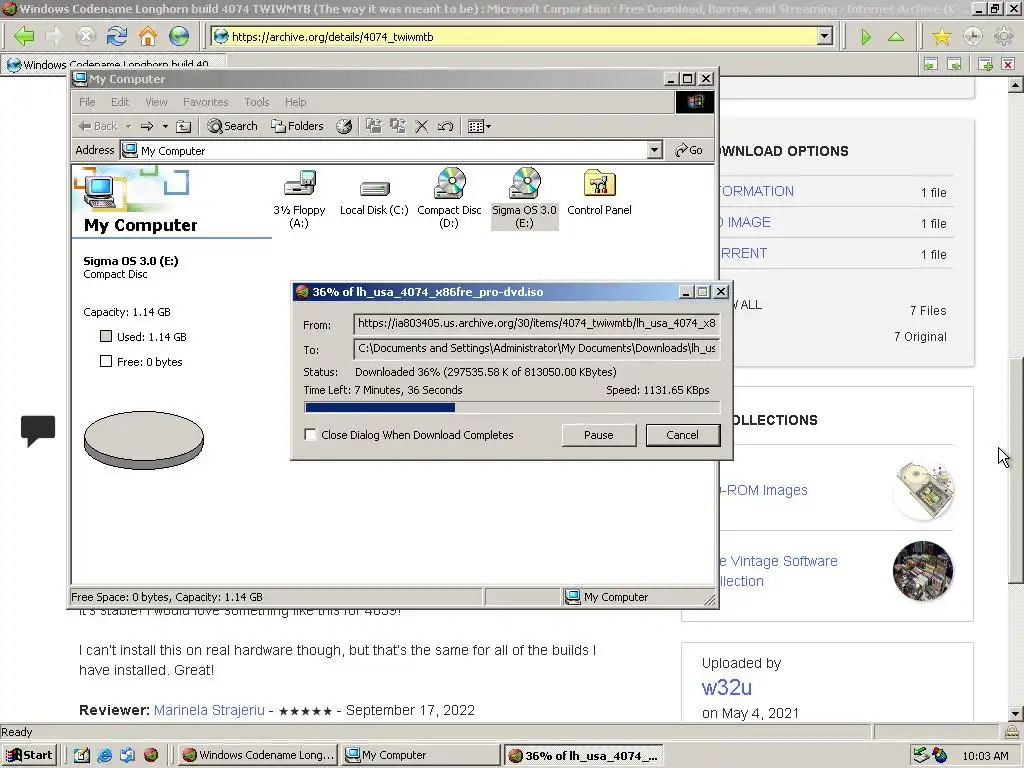
Task: Click My Computer Back button
Action: coord(98,126)
